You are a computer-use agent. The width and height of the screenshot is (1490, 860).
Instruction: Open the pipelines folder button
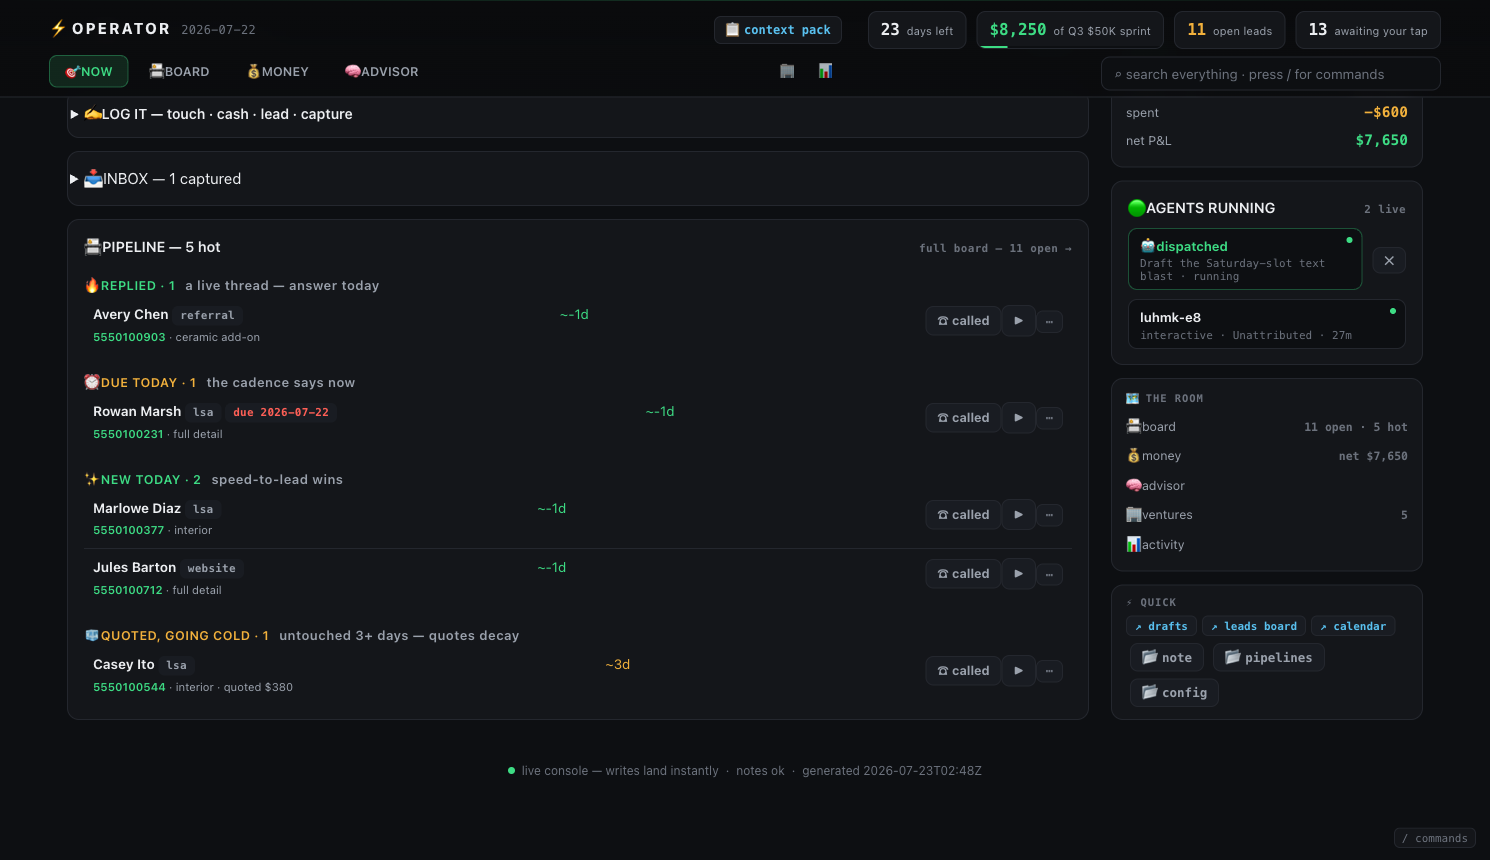coord(1269,657)
